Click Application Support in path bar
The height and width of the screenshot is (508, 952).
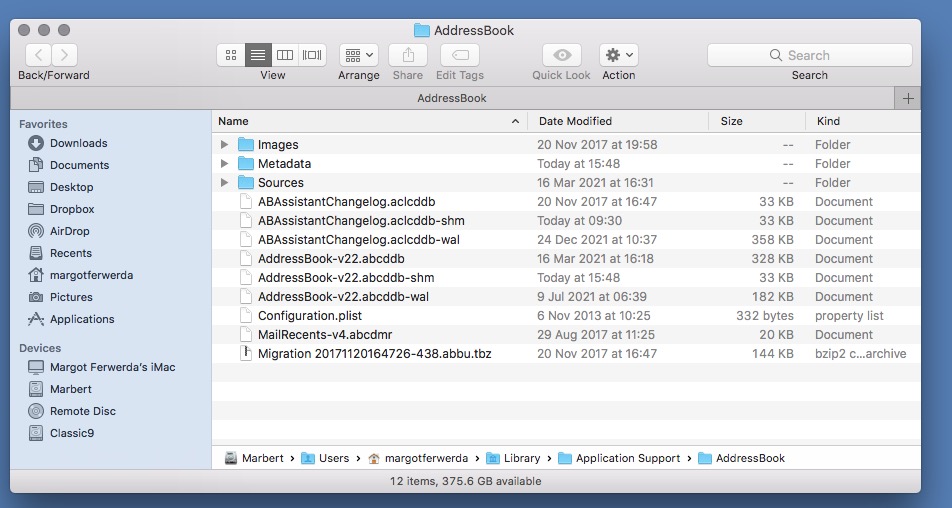(619, 458)
